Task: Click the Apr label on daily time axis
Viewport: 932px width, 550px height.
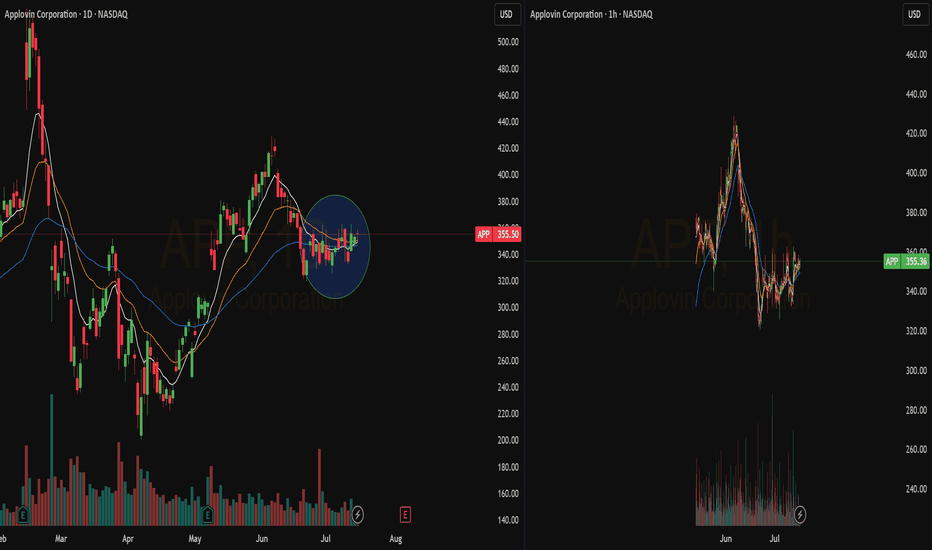Action: (128, 539)
